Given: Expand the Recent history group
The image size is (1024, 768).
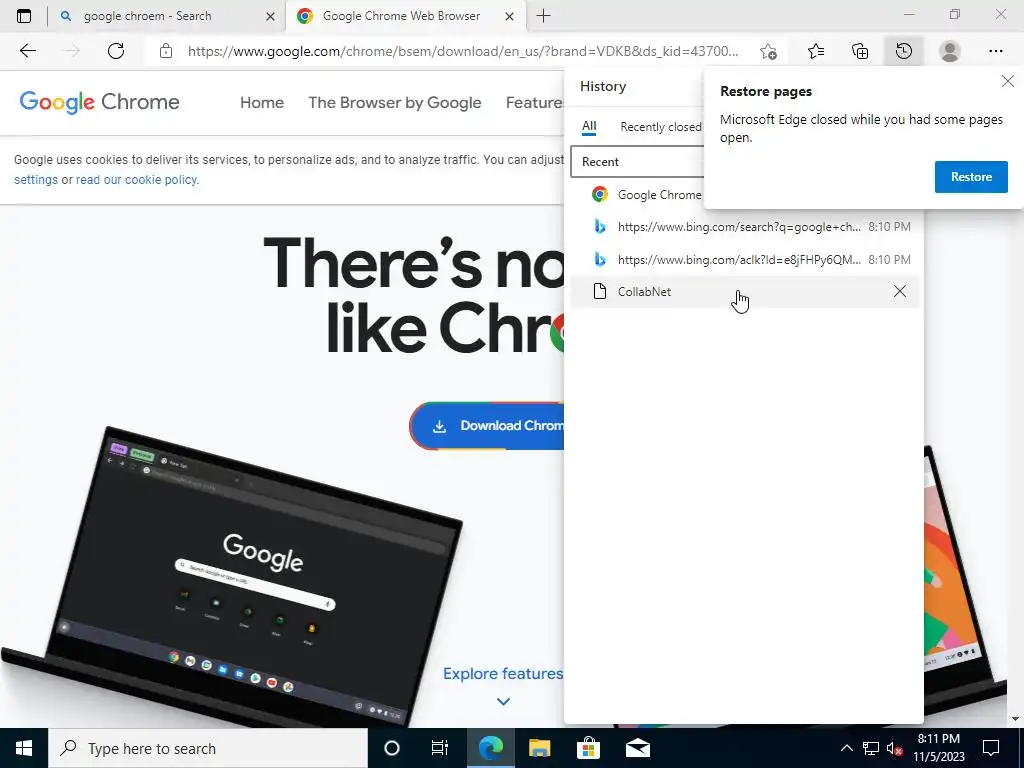Looking at the screenshot, I should pos(637,162).
